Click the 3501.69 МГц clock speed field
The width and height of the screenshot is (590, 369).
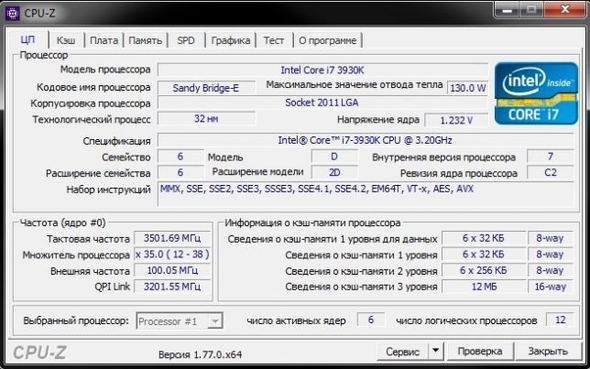point(172,238)
